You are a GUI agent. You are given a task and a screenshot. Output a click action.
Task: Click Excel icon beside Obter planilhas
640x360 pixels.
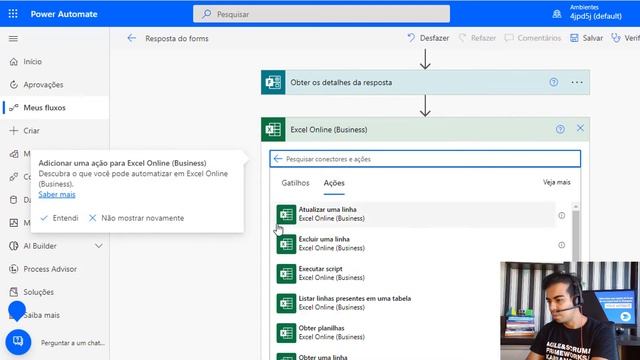pyautogui.click(x=286, y=333)
